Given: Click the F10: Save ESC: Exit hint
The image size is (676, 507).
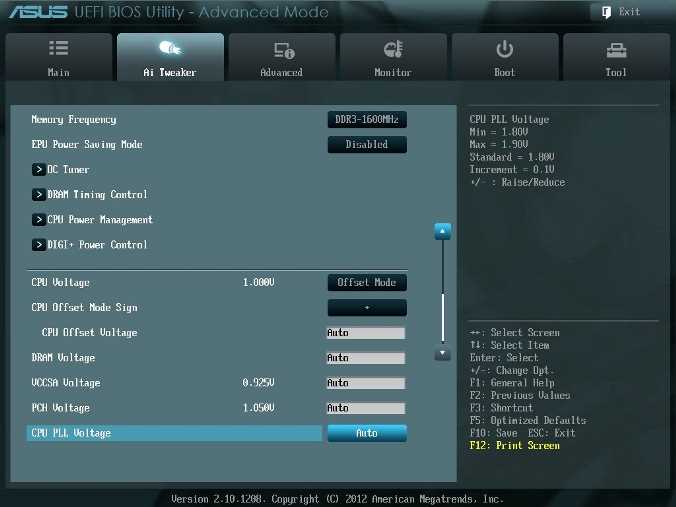Looking at the screenshot, I should point(523,433).
